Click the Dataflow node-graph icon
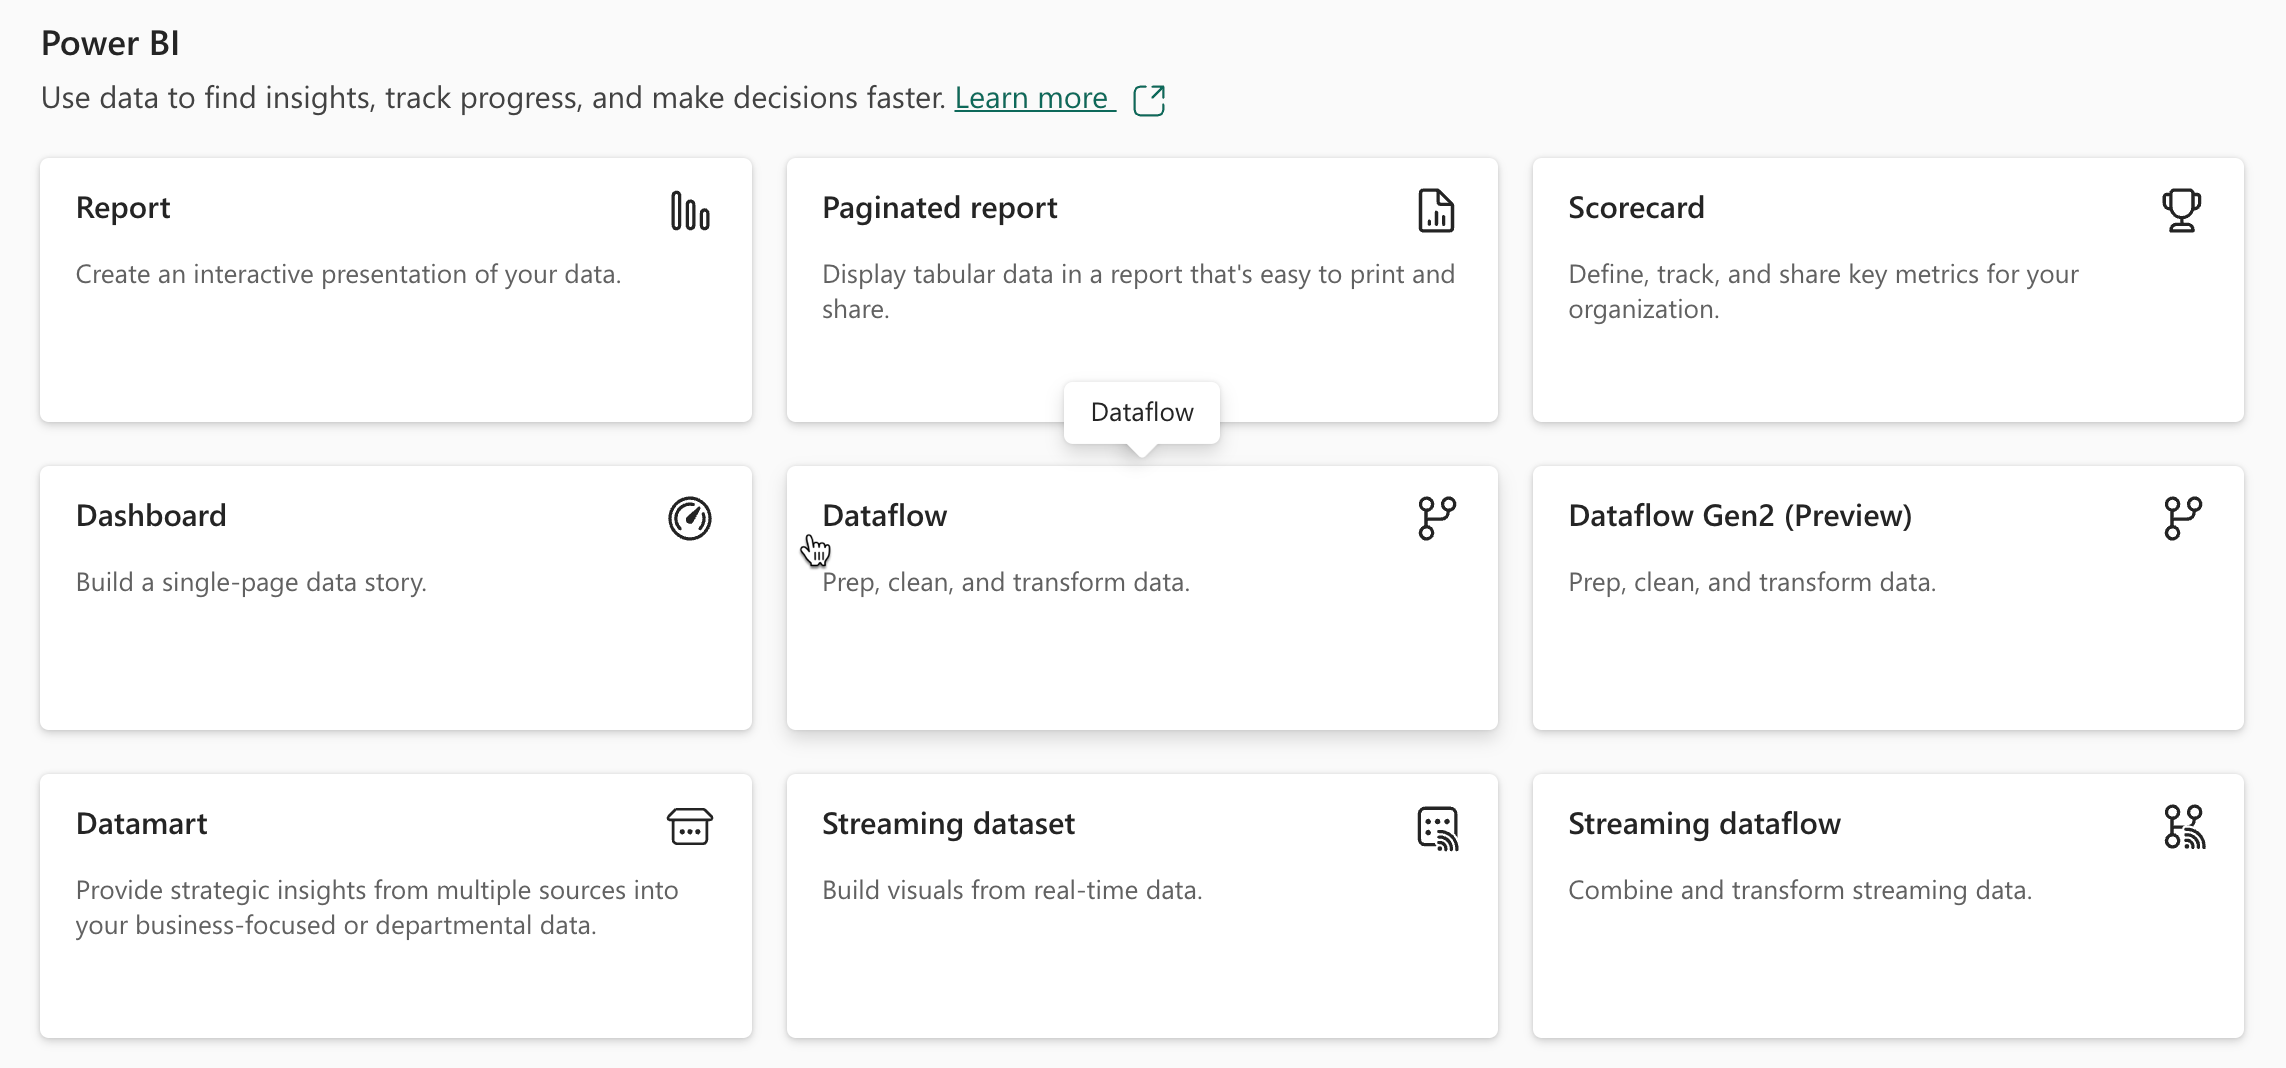The width and height of the screenshot is (2286, 1068). [x=1436, y=518]
